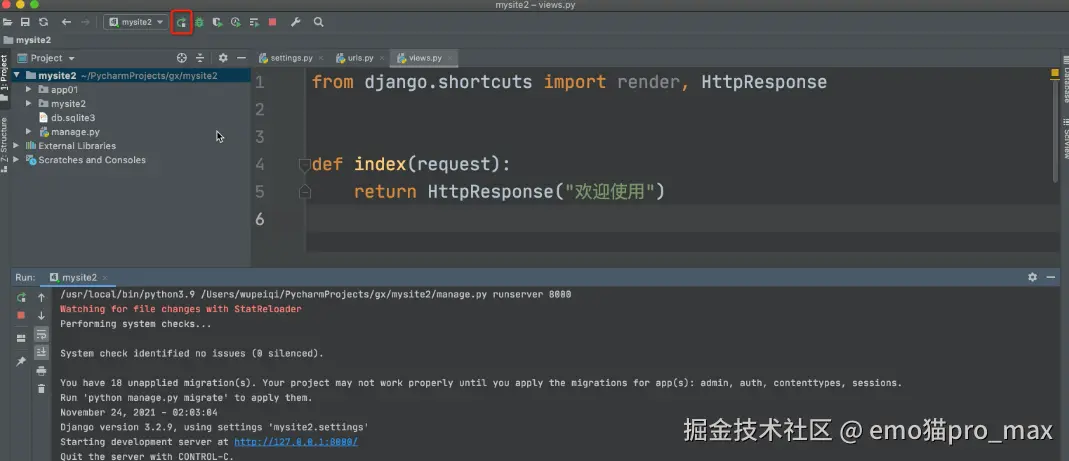Jump down the stack trace with the down arrow

click(42, 316)
